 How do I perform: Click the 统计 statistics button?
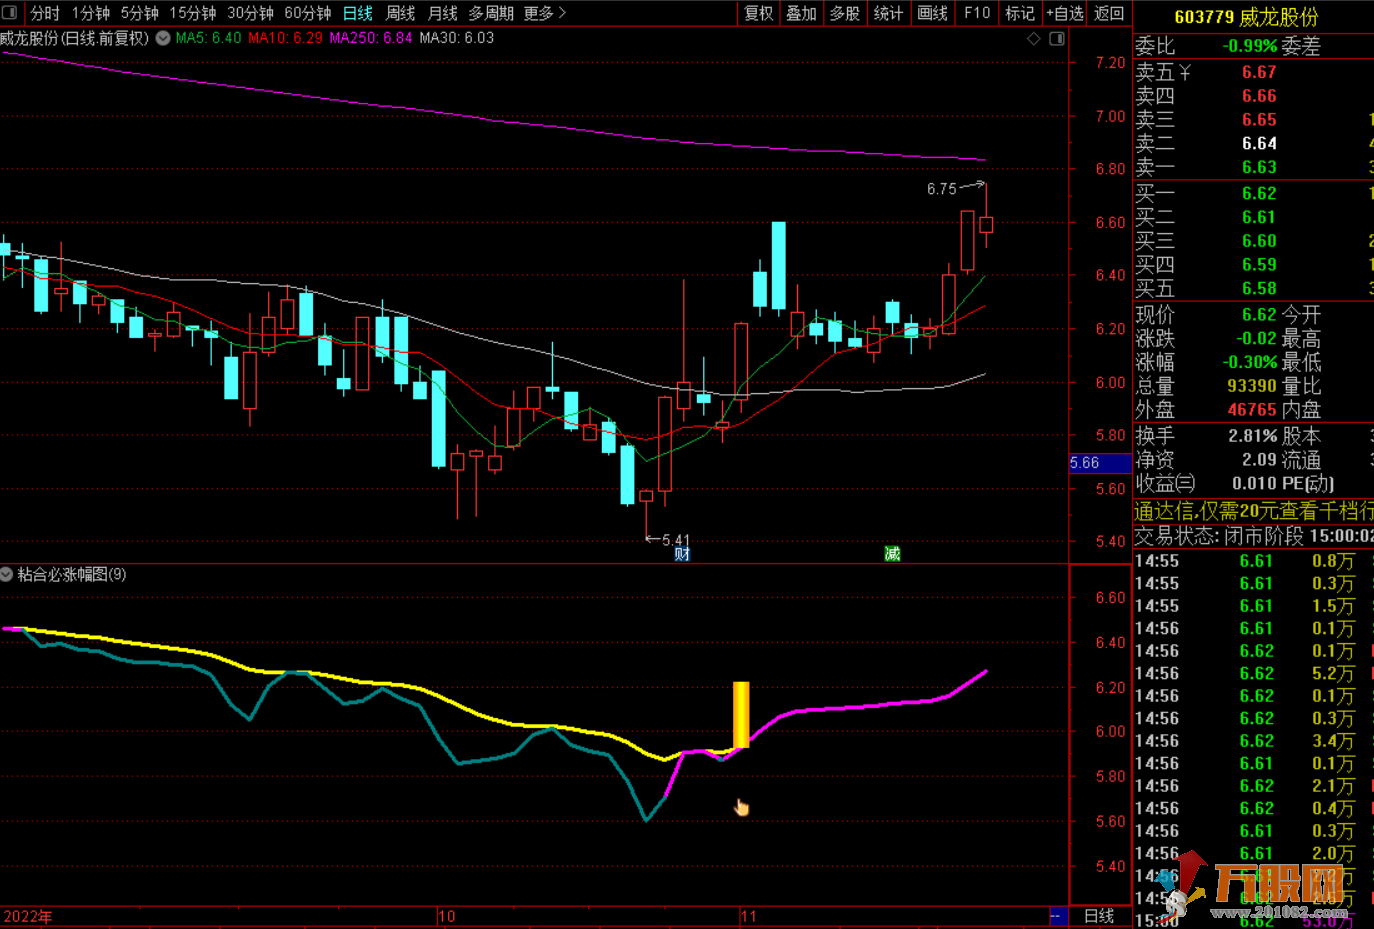point(888,13)
